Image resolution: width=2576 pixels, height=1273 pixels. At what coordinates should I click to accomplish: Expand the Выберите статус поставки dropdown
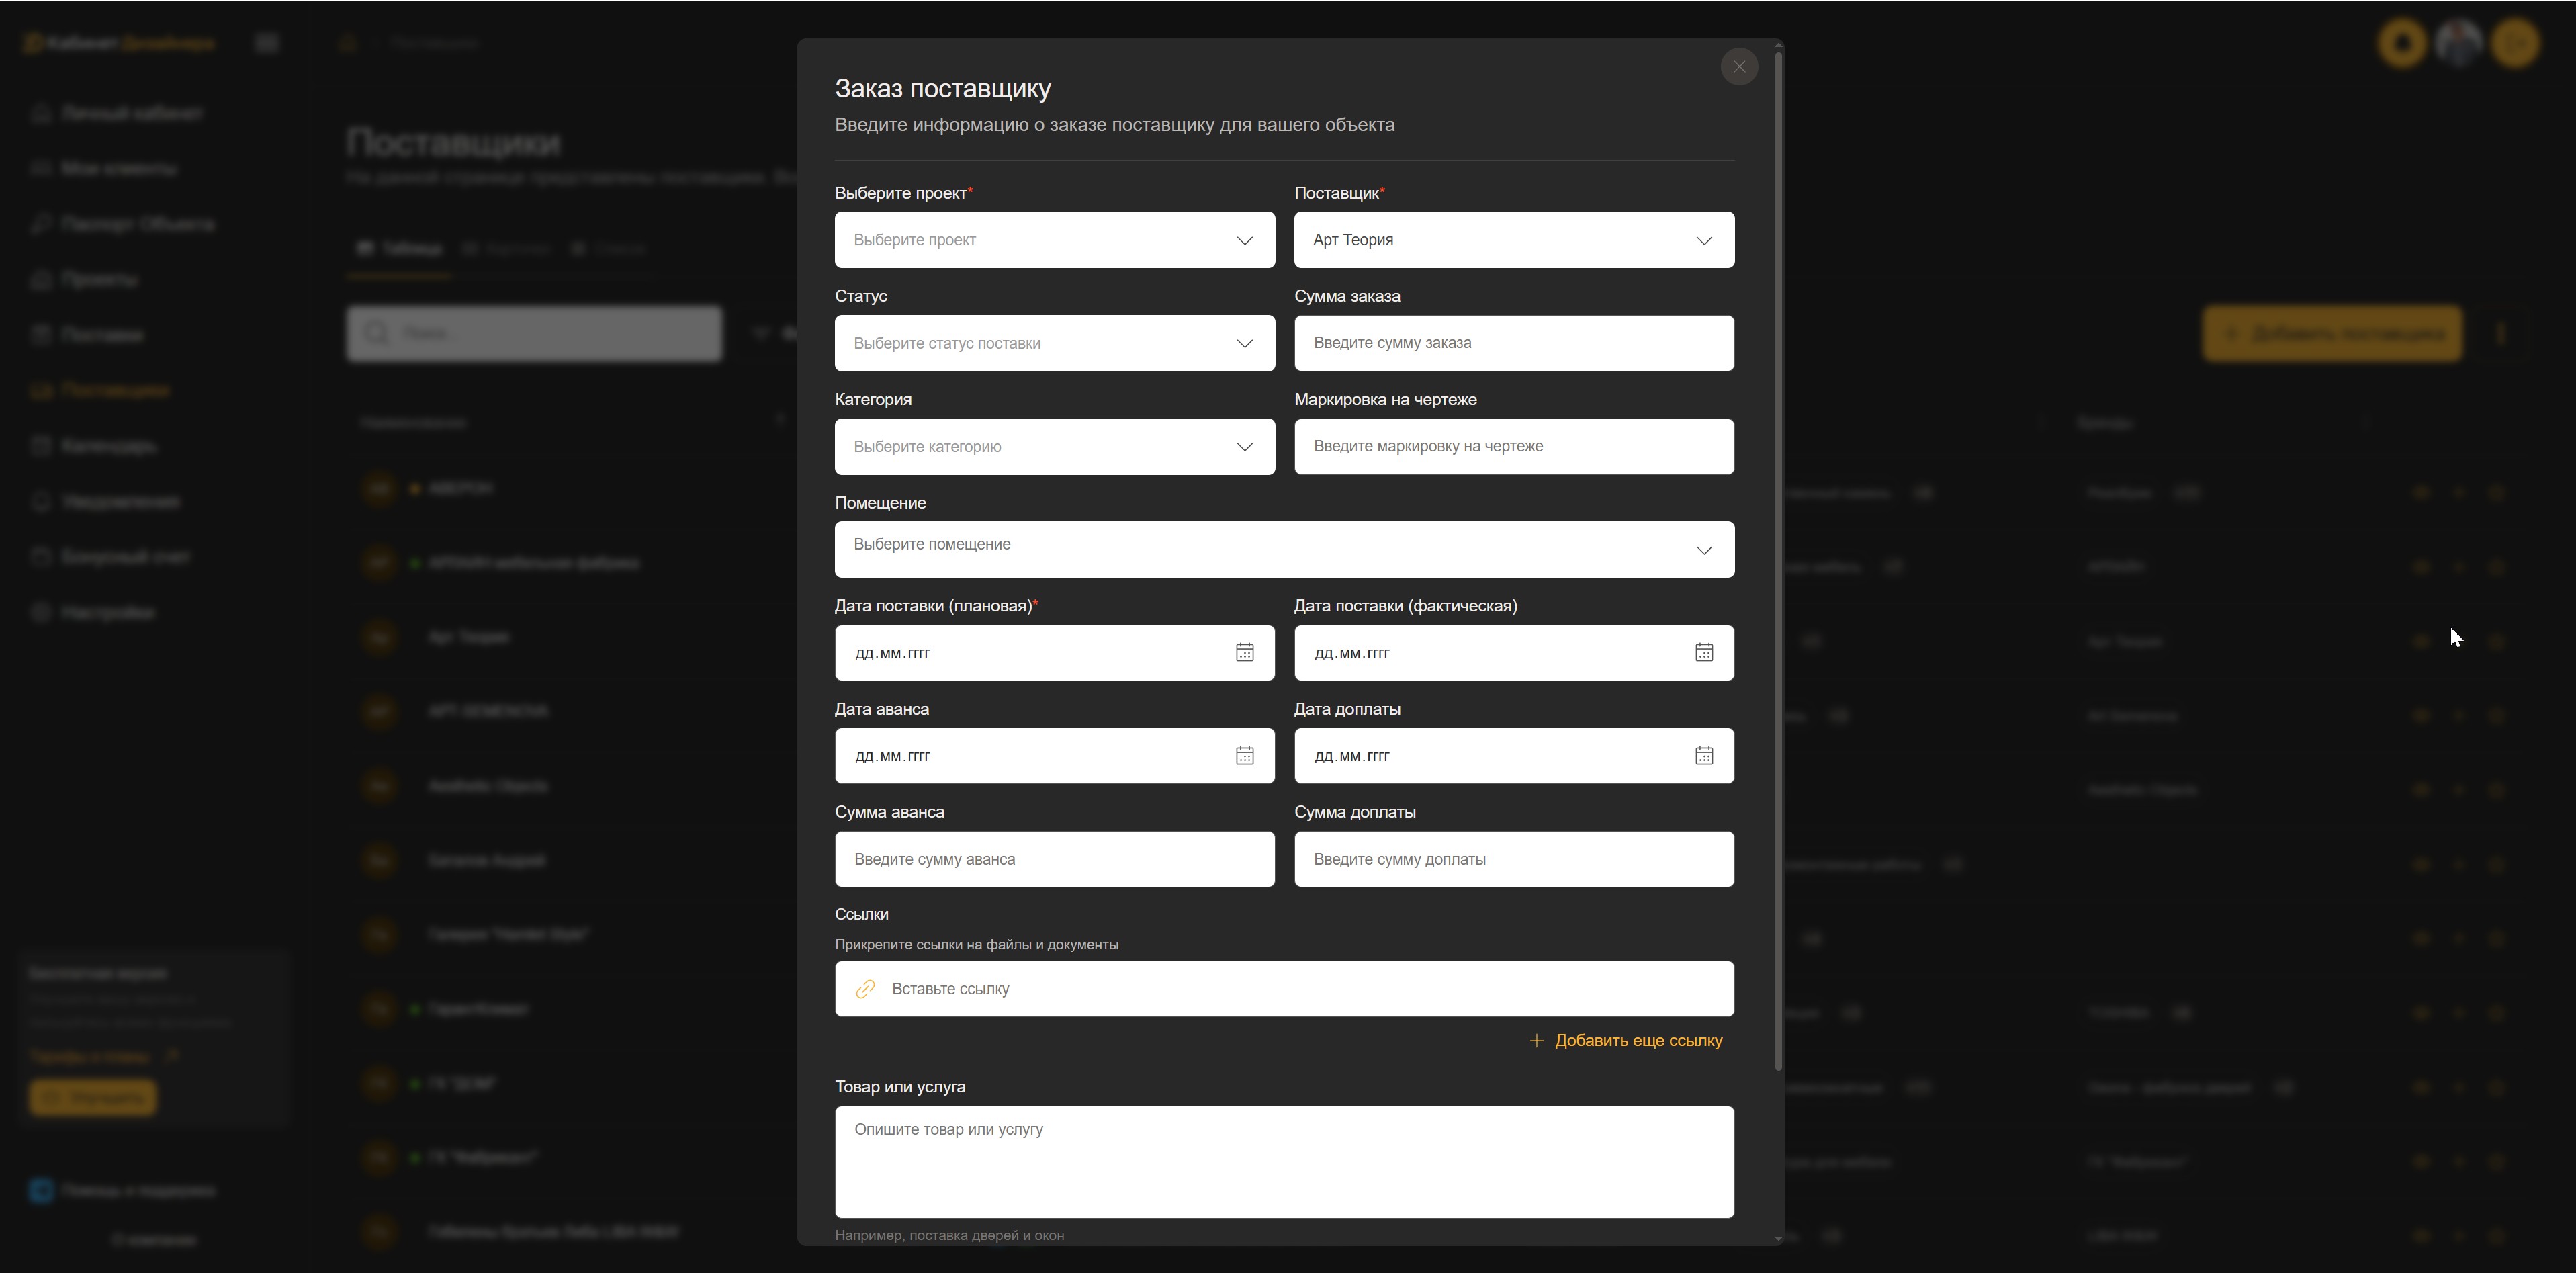[x=1054, y=343]
